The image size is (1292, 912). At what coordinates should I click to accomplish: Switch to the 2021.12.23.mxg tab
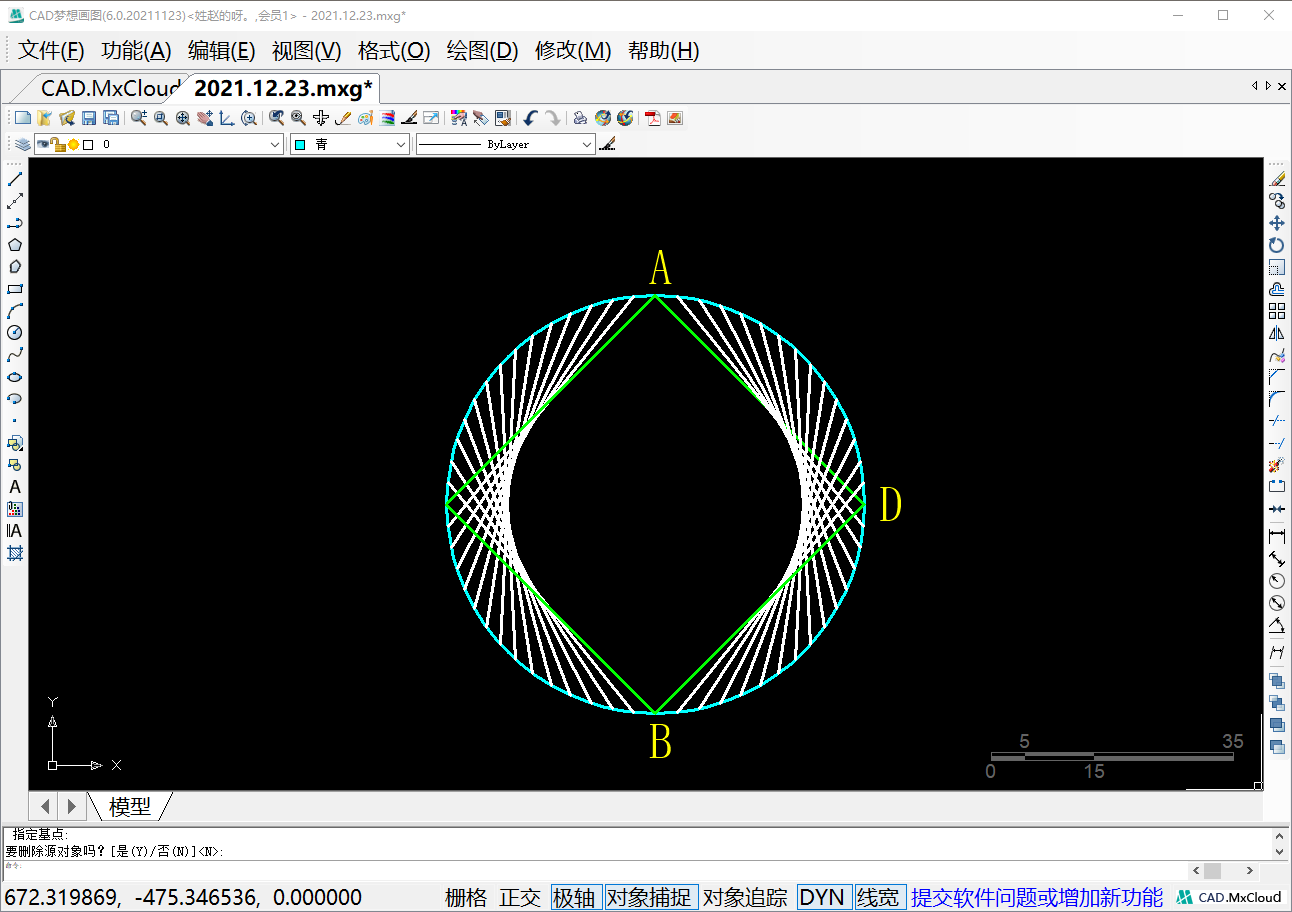pos(283,88)
